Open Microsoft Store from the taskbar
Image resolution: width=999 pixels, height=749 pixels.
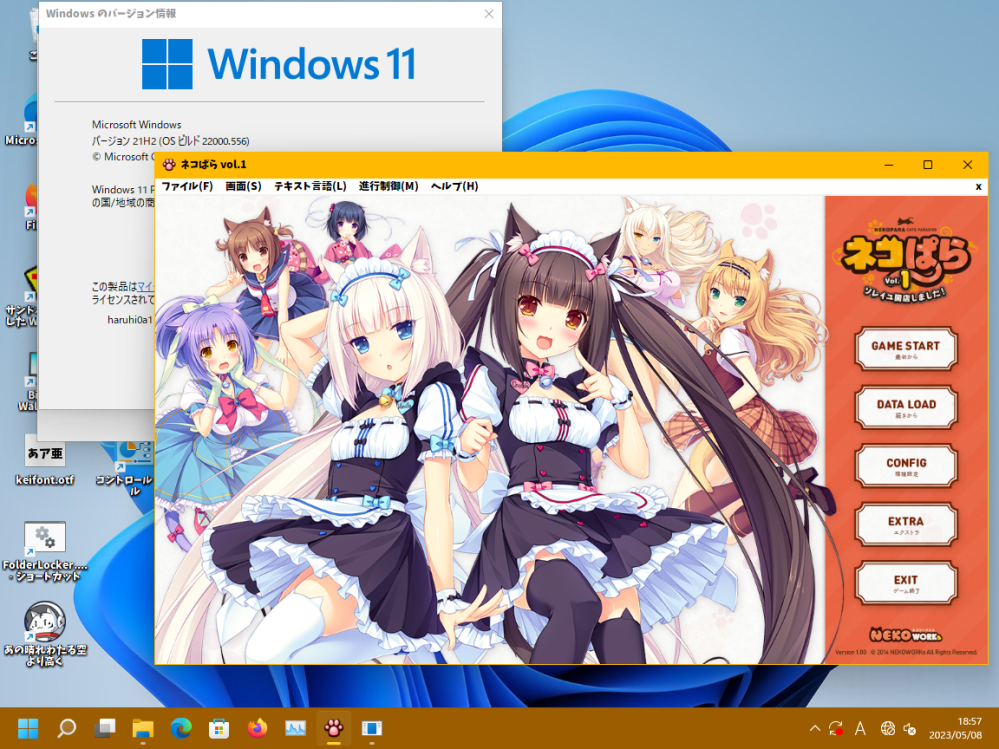(219, 728)
